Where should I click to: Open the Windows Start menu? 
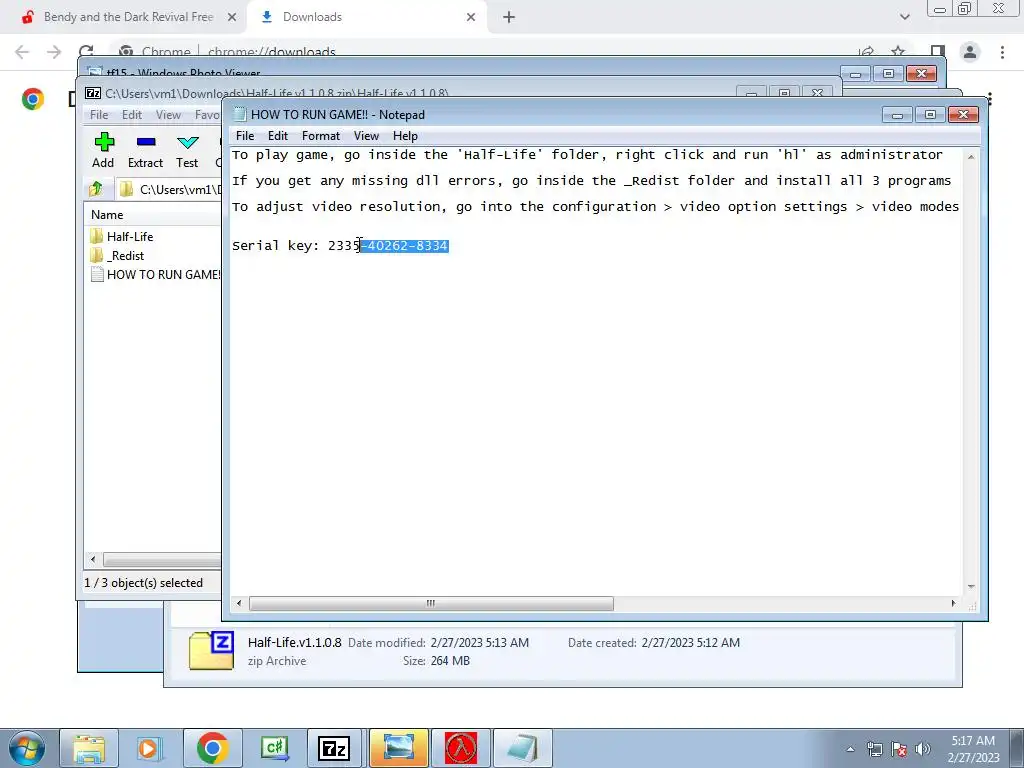pyautogui.click(x=26, y=748)
